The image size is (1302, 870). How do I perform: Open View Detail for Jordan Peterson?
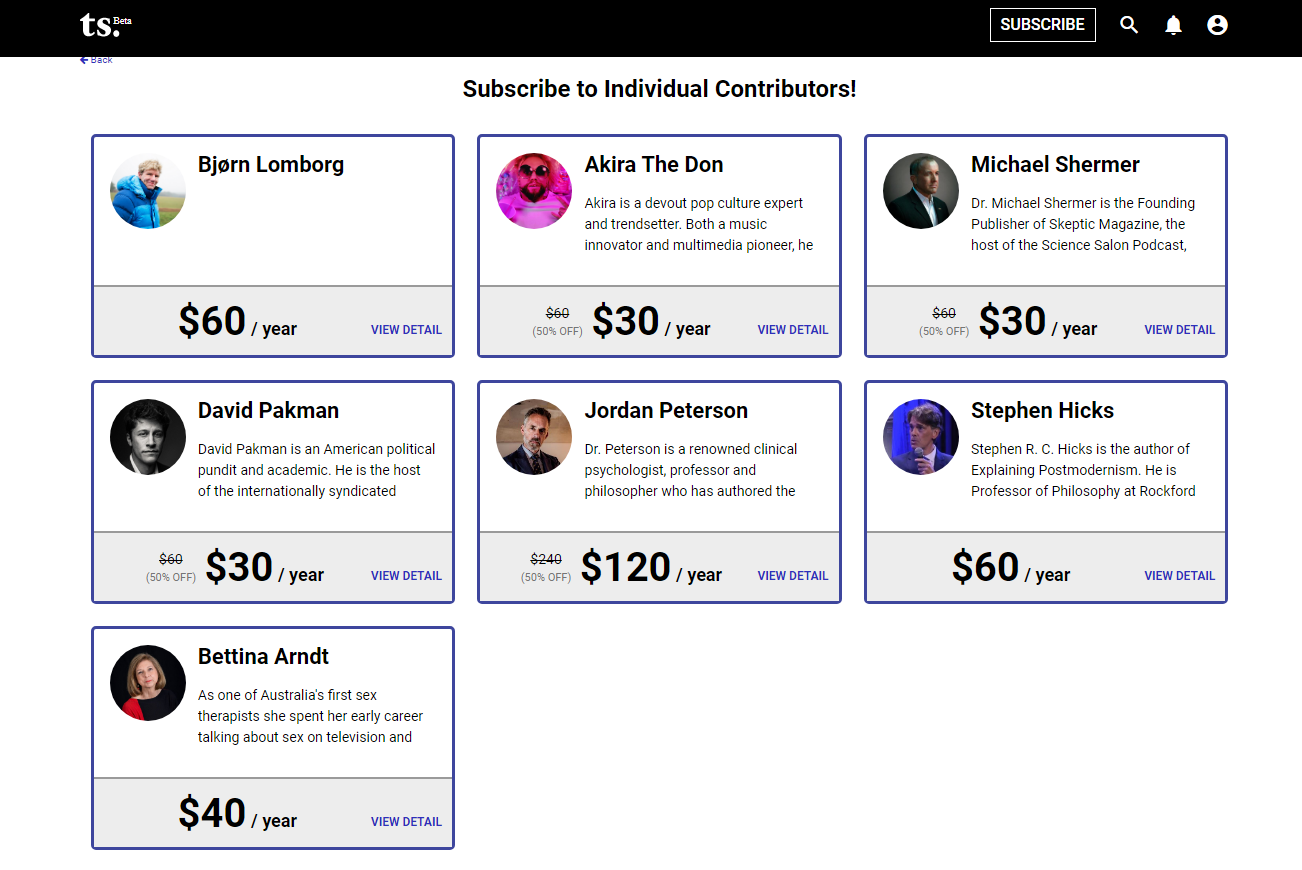[x=793, y=576]
